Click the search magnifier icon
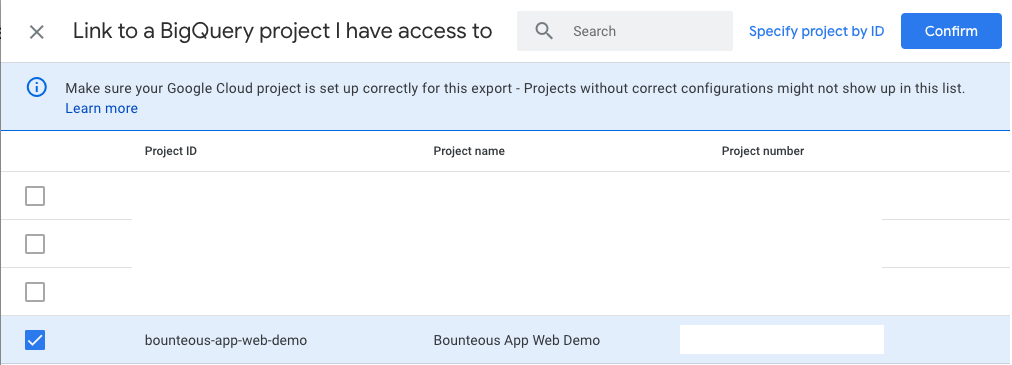This screenshot has width=1012, height=365. click(544, 31)
